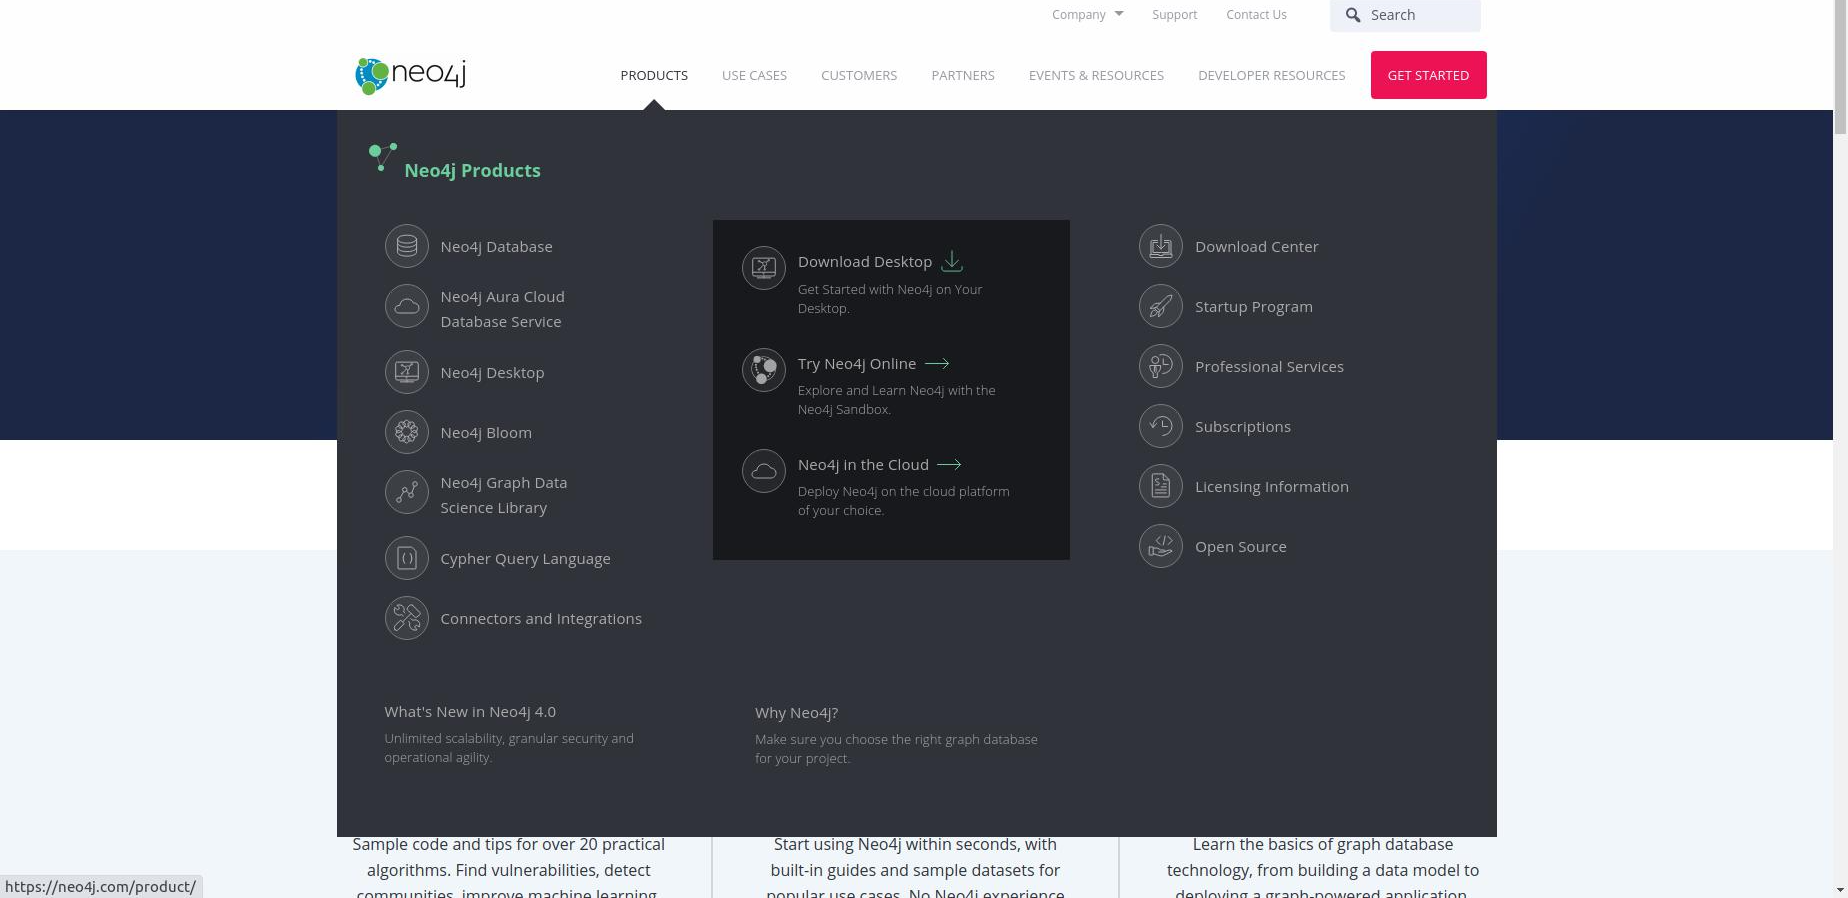Open the Open Source link
This screenshot has height=898, width=1848.
click(1241, 547)
